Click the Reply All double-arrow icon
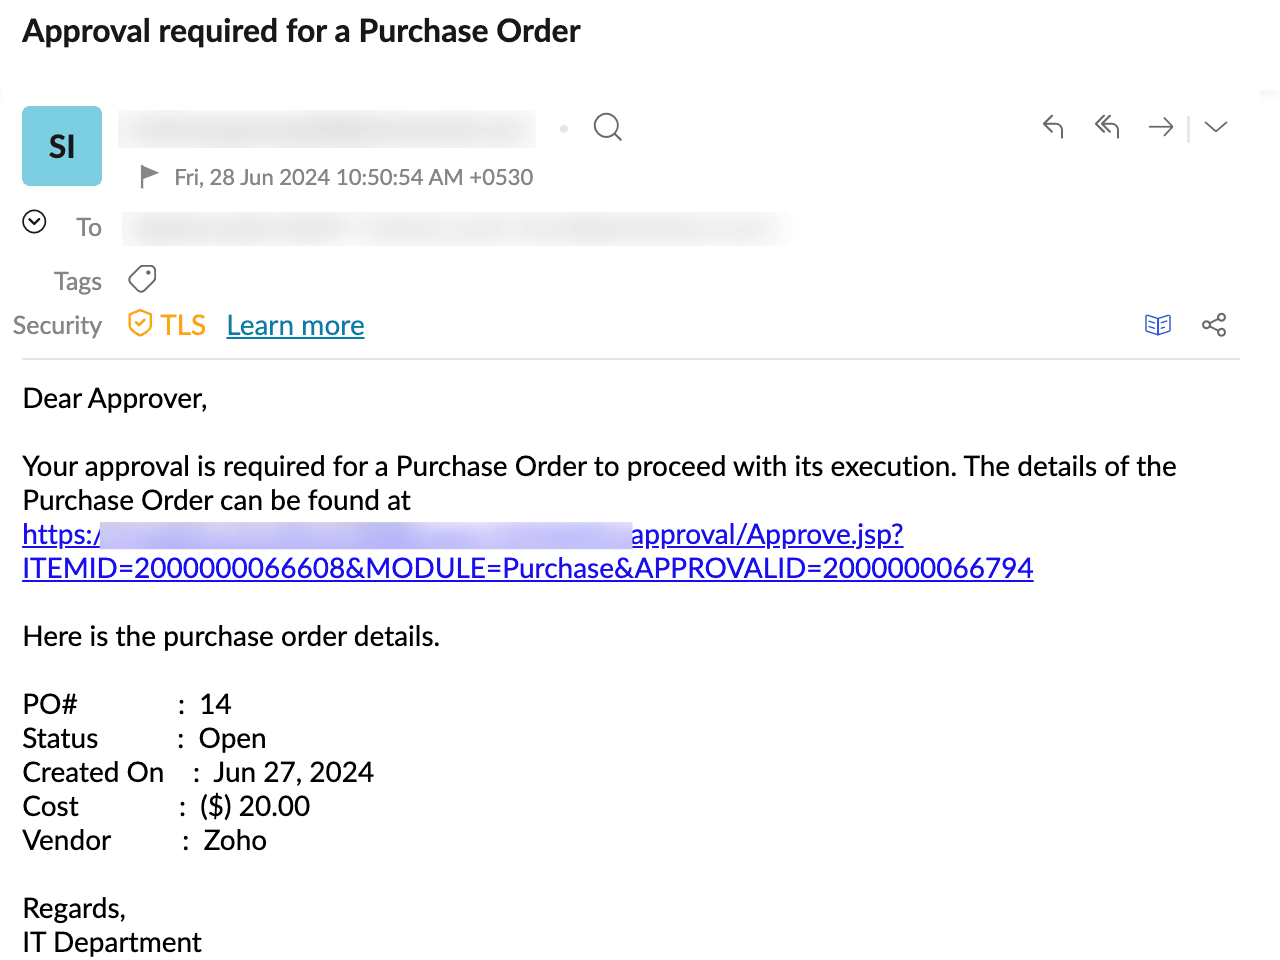1280x960 pixels. pyautogui.click(x=1107, y=126)
